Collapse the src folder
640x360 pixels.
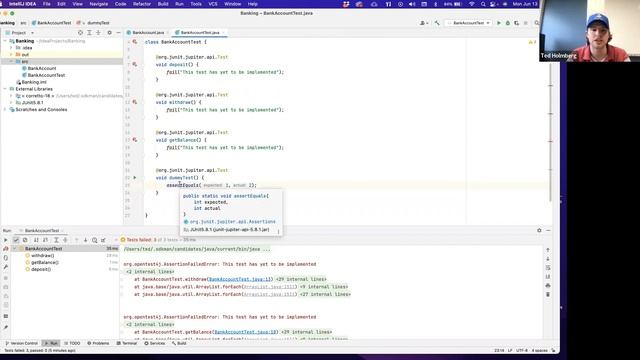(11, 62)
